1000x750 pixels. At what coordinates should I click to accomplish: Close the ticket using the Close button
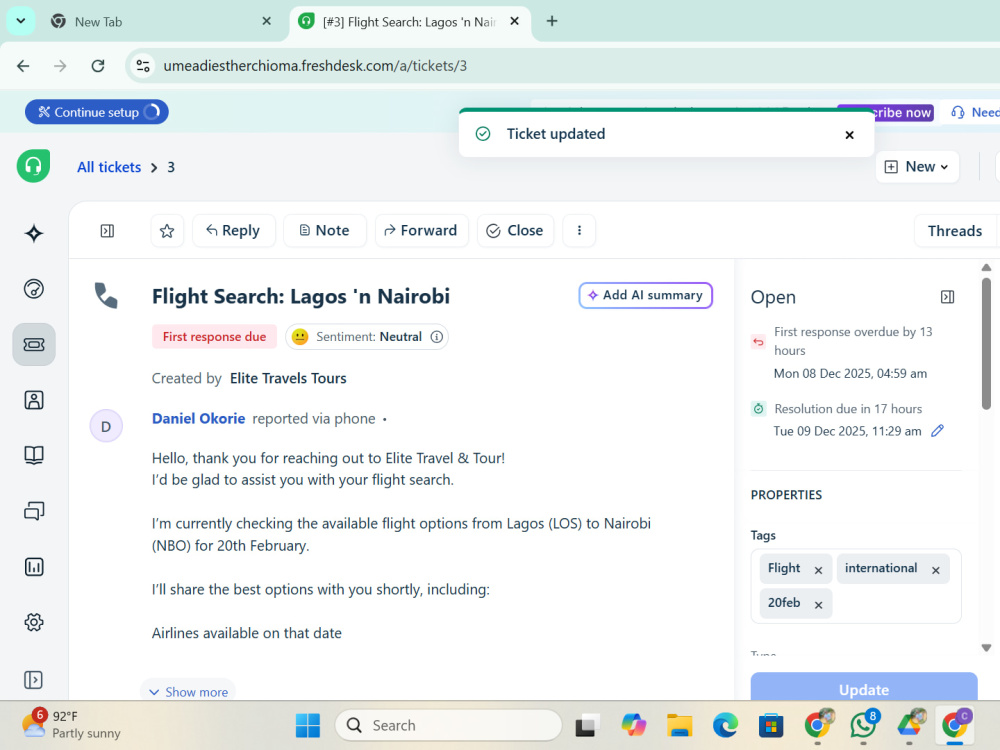click(515, 231)
